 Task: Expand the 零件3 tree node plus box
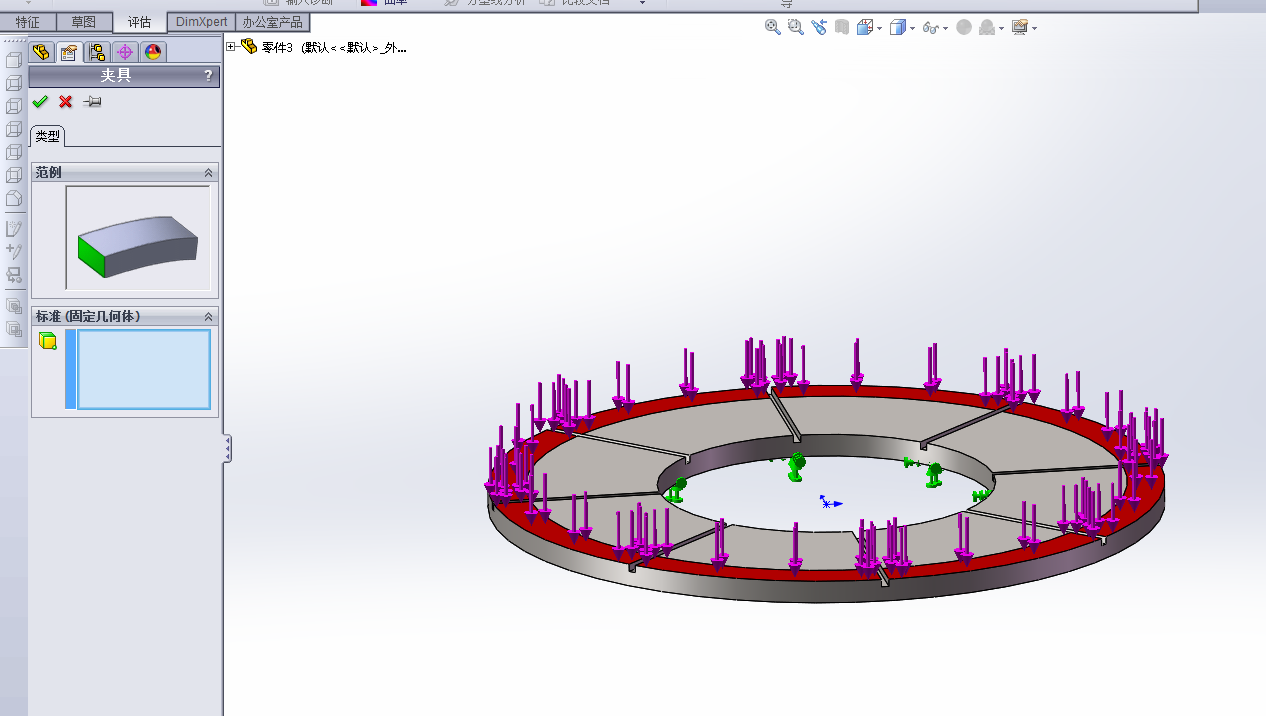pyautogui.click(x=231, y=46)
